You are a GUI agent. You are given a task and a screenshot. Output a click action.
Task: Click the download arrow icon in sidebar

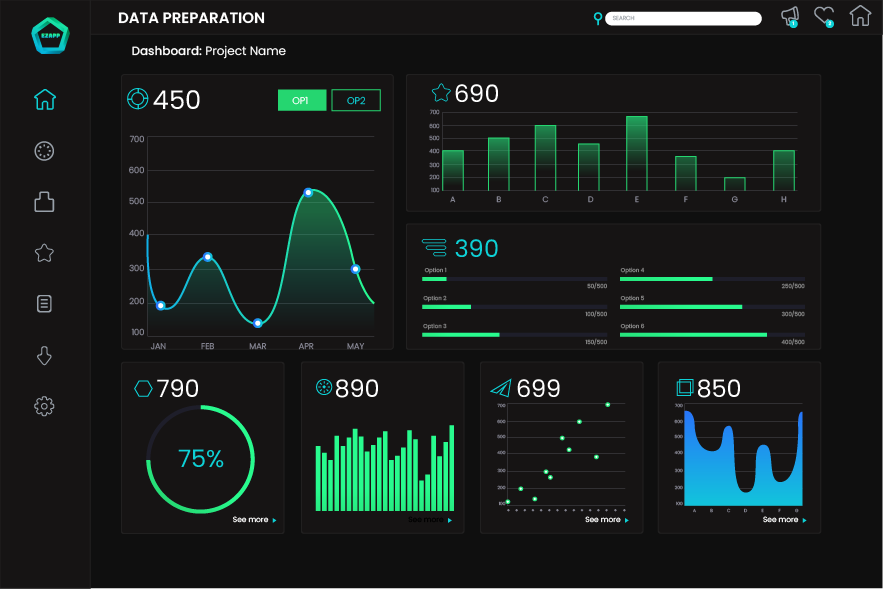pos(44,355)
